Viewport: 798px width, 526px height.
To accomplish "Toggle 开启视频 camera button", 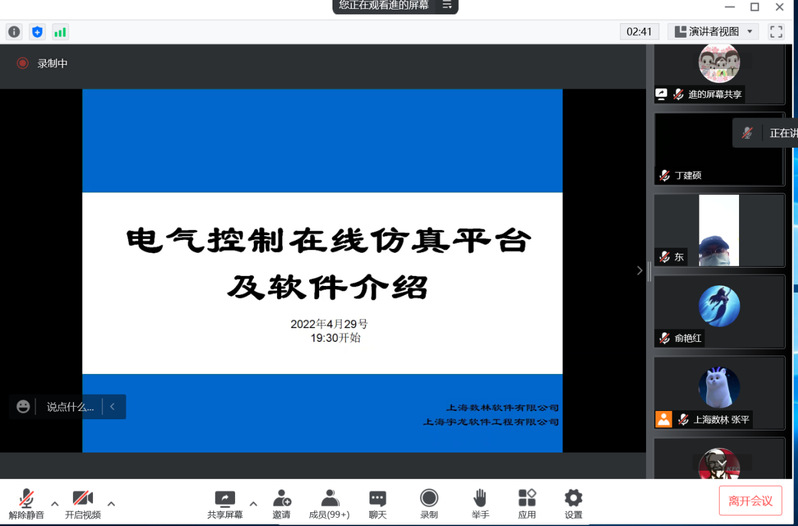I will click(x=83, y=504).
